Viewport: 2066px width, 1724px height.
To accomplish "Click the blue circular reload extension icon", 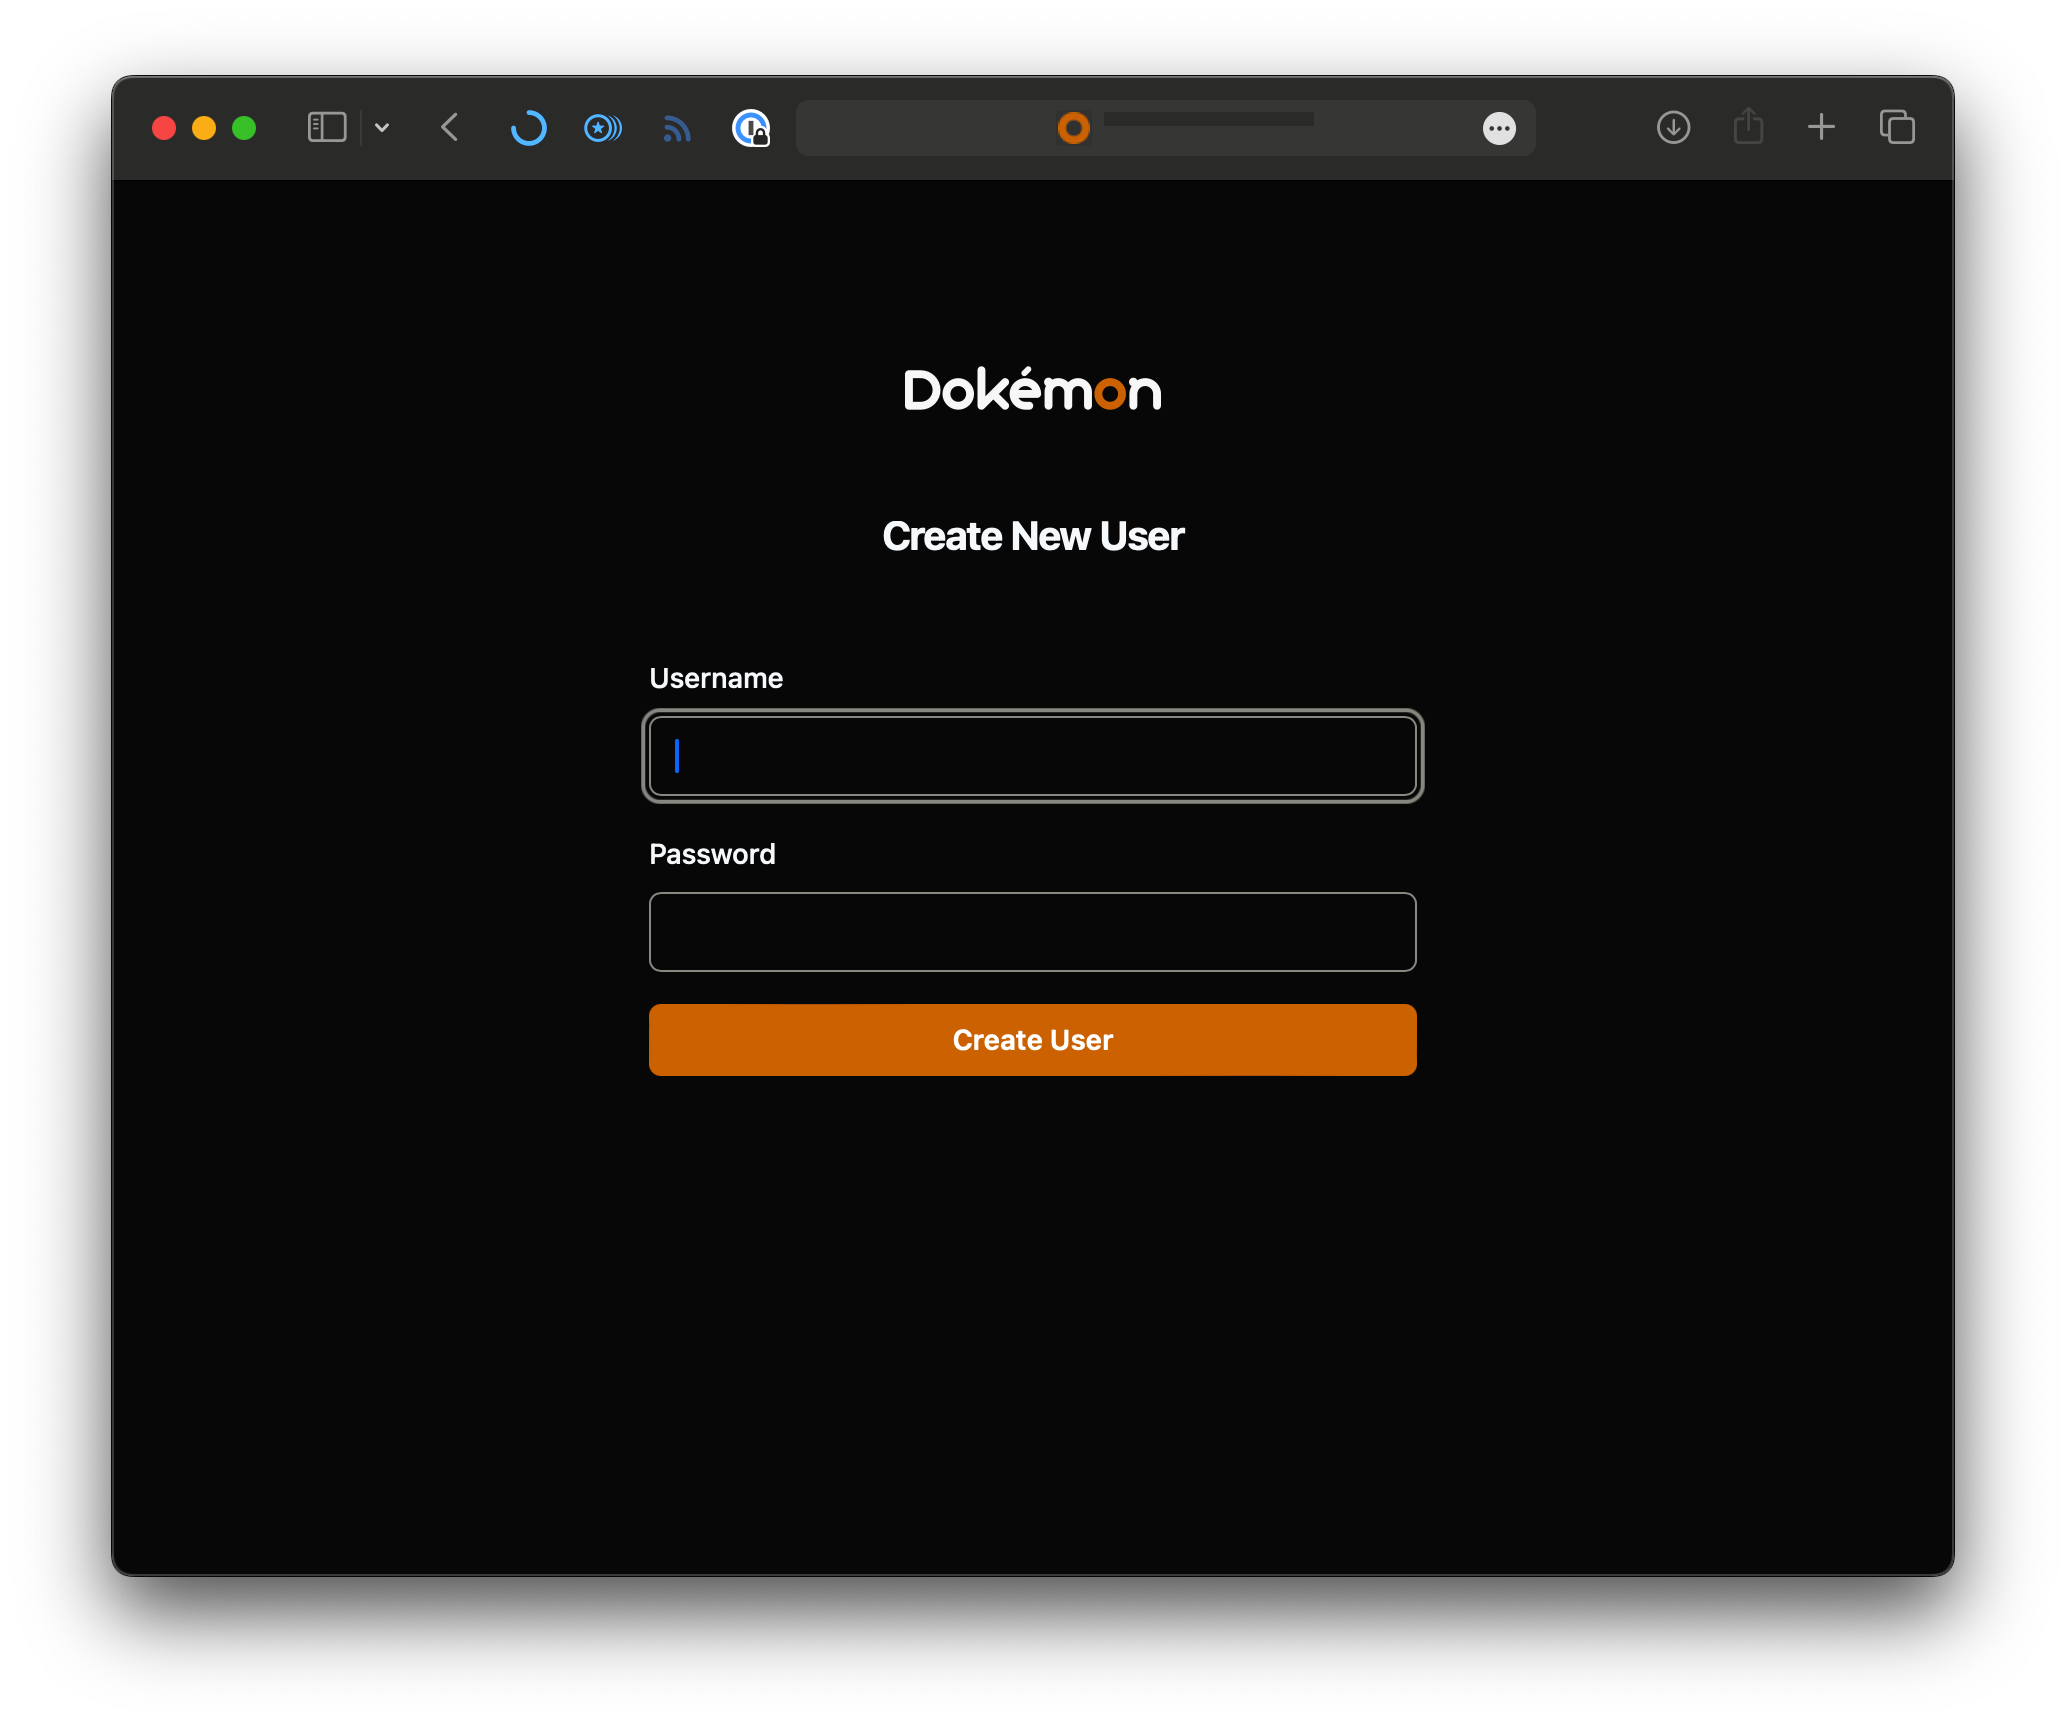I will tap(528, 128).
